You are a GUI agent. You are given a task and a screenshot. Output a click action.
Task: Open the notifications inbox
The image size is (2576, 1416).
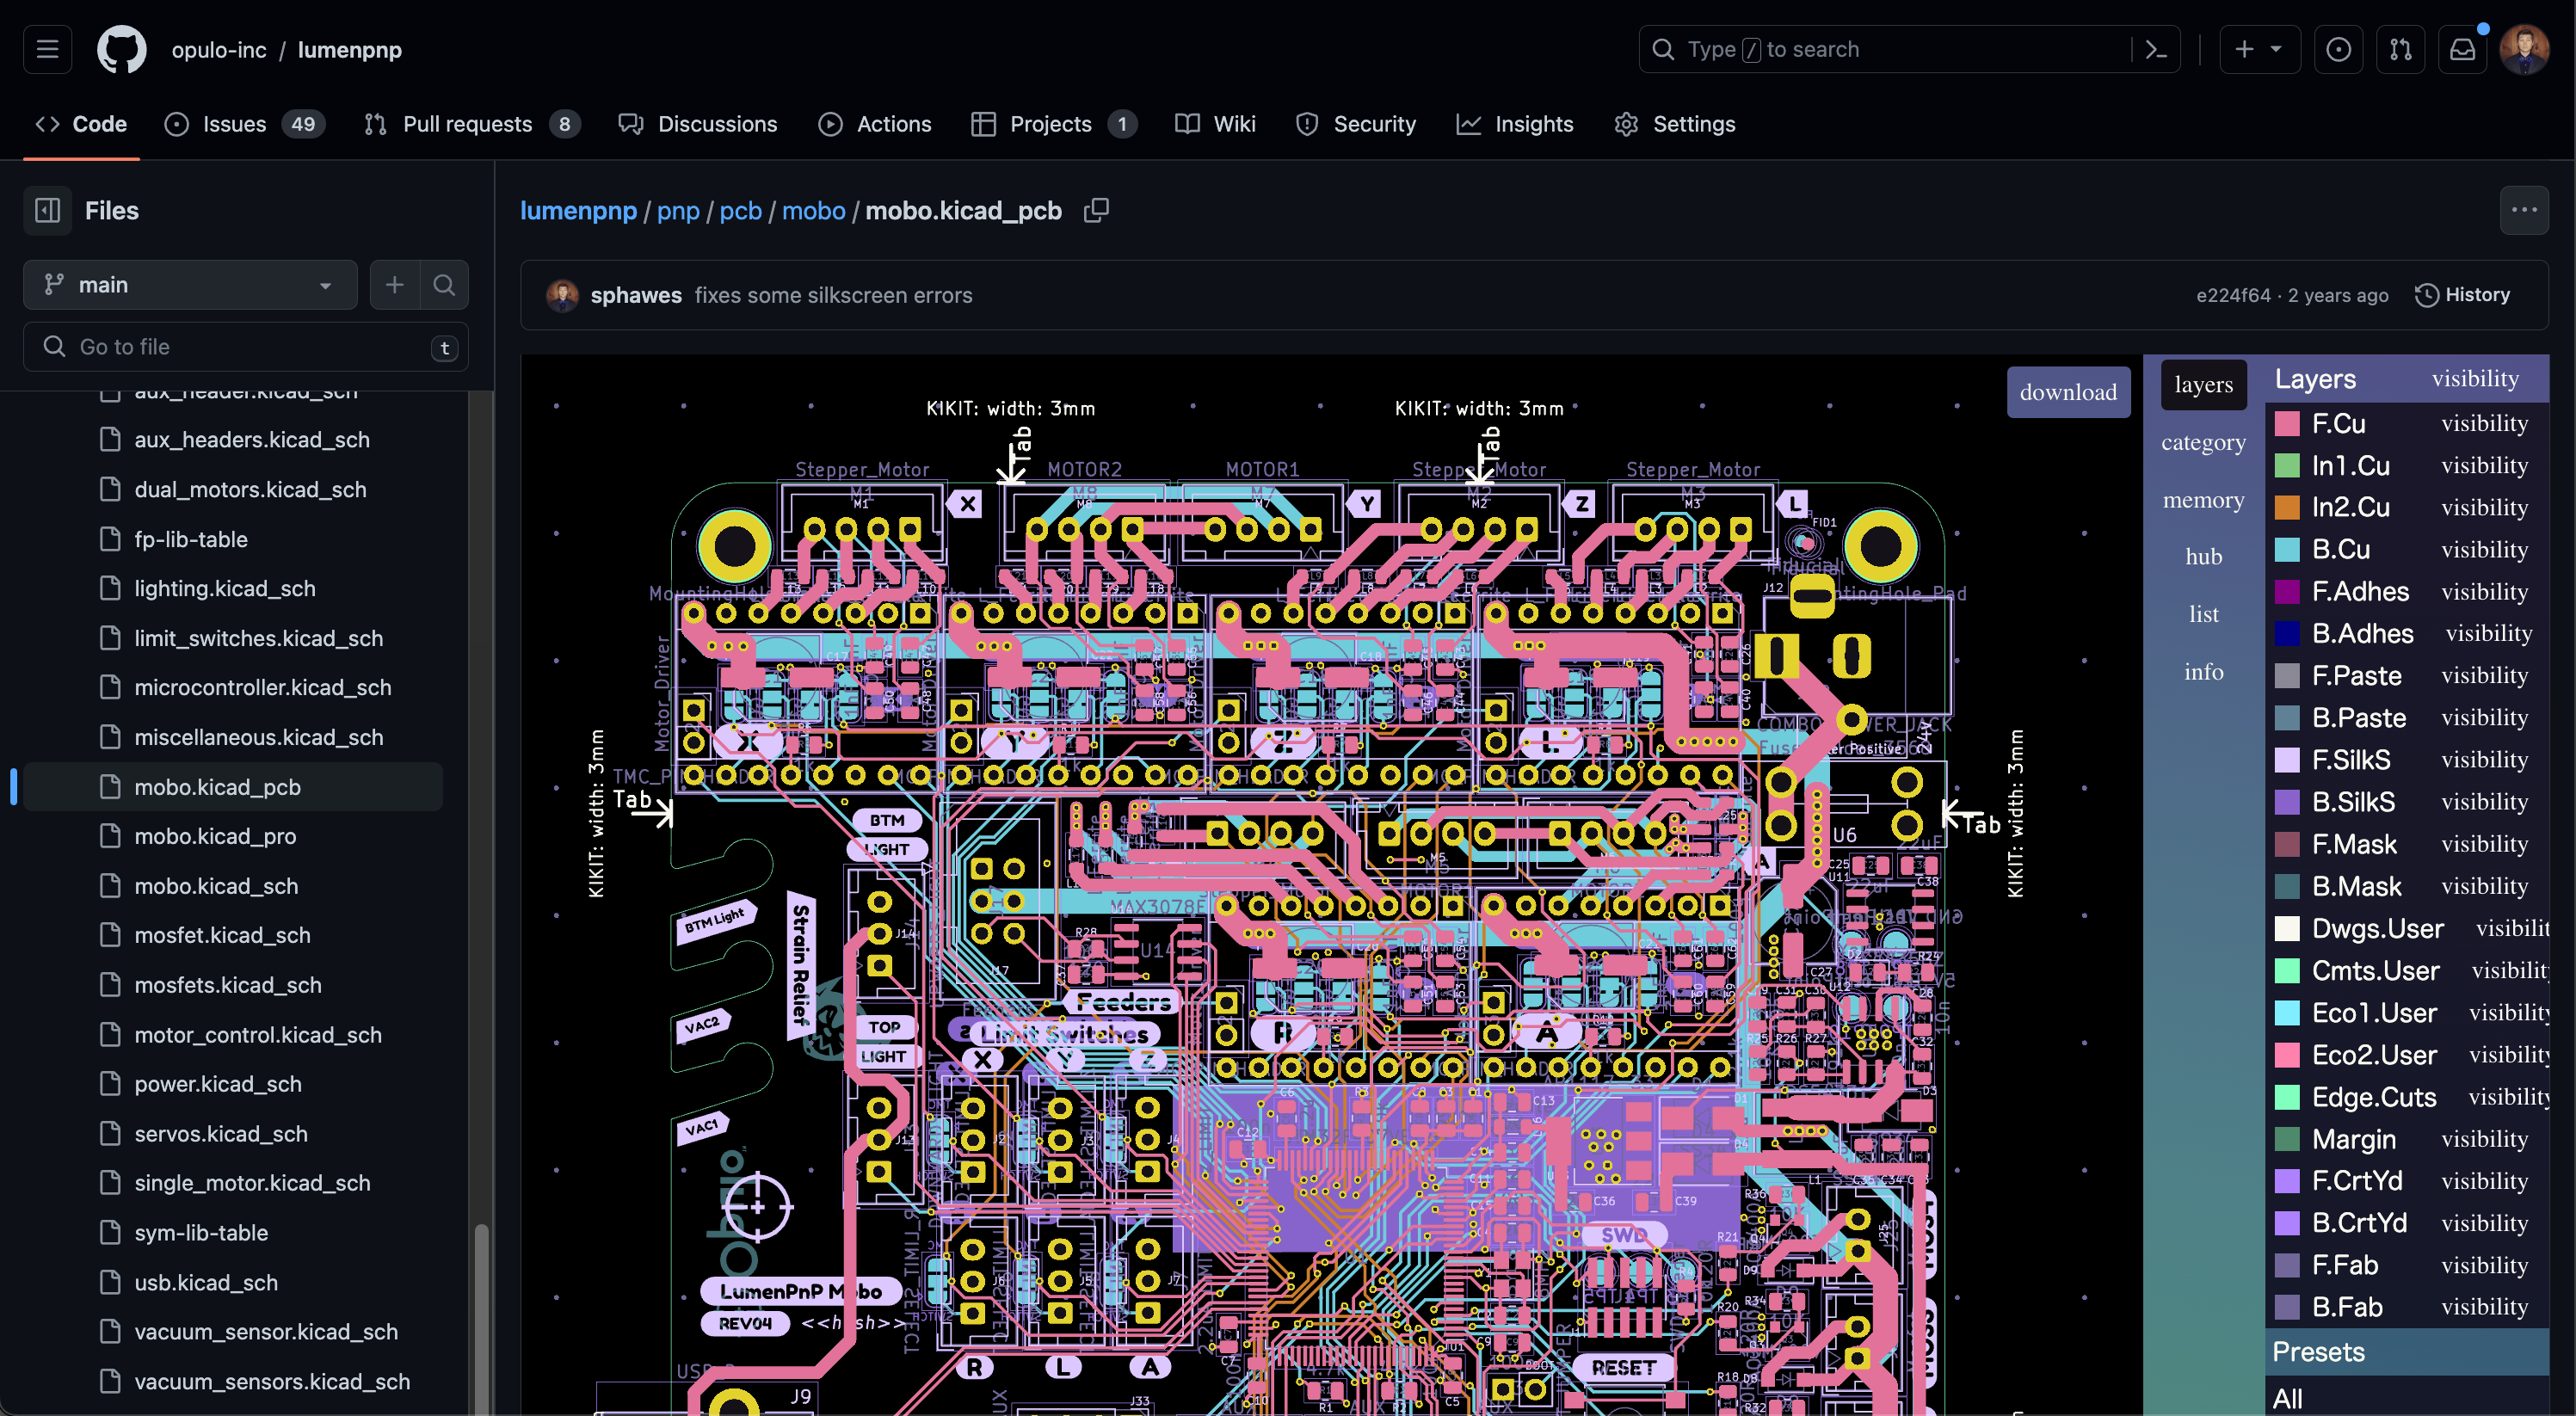2462,49
